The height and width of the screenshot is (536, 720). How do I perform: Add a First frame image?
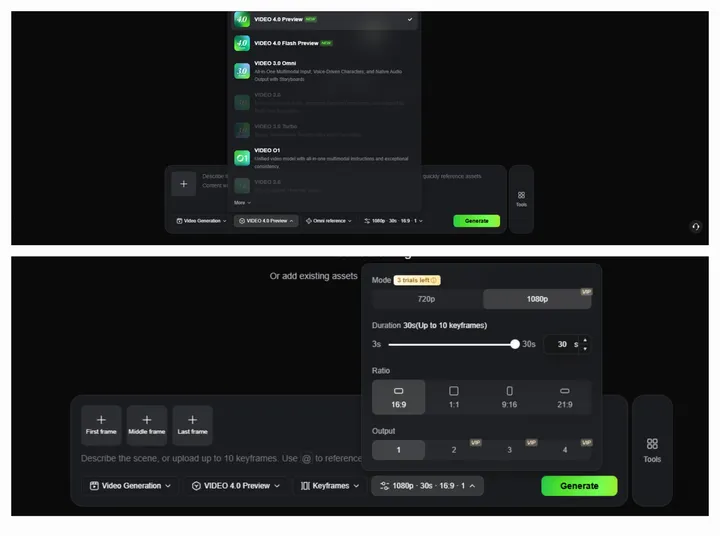point(101,425)
